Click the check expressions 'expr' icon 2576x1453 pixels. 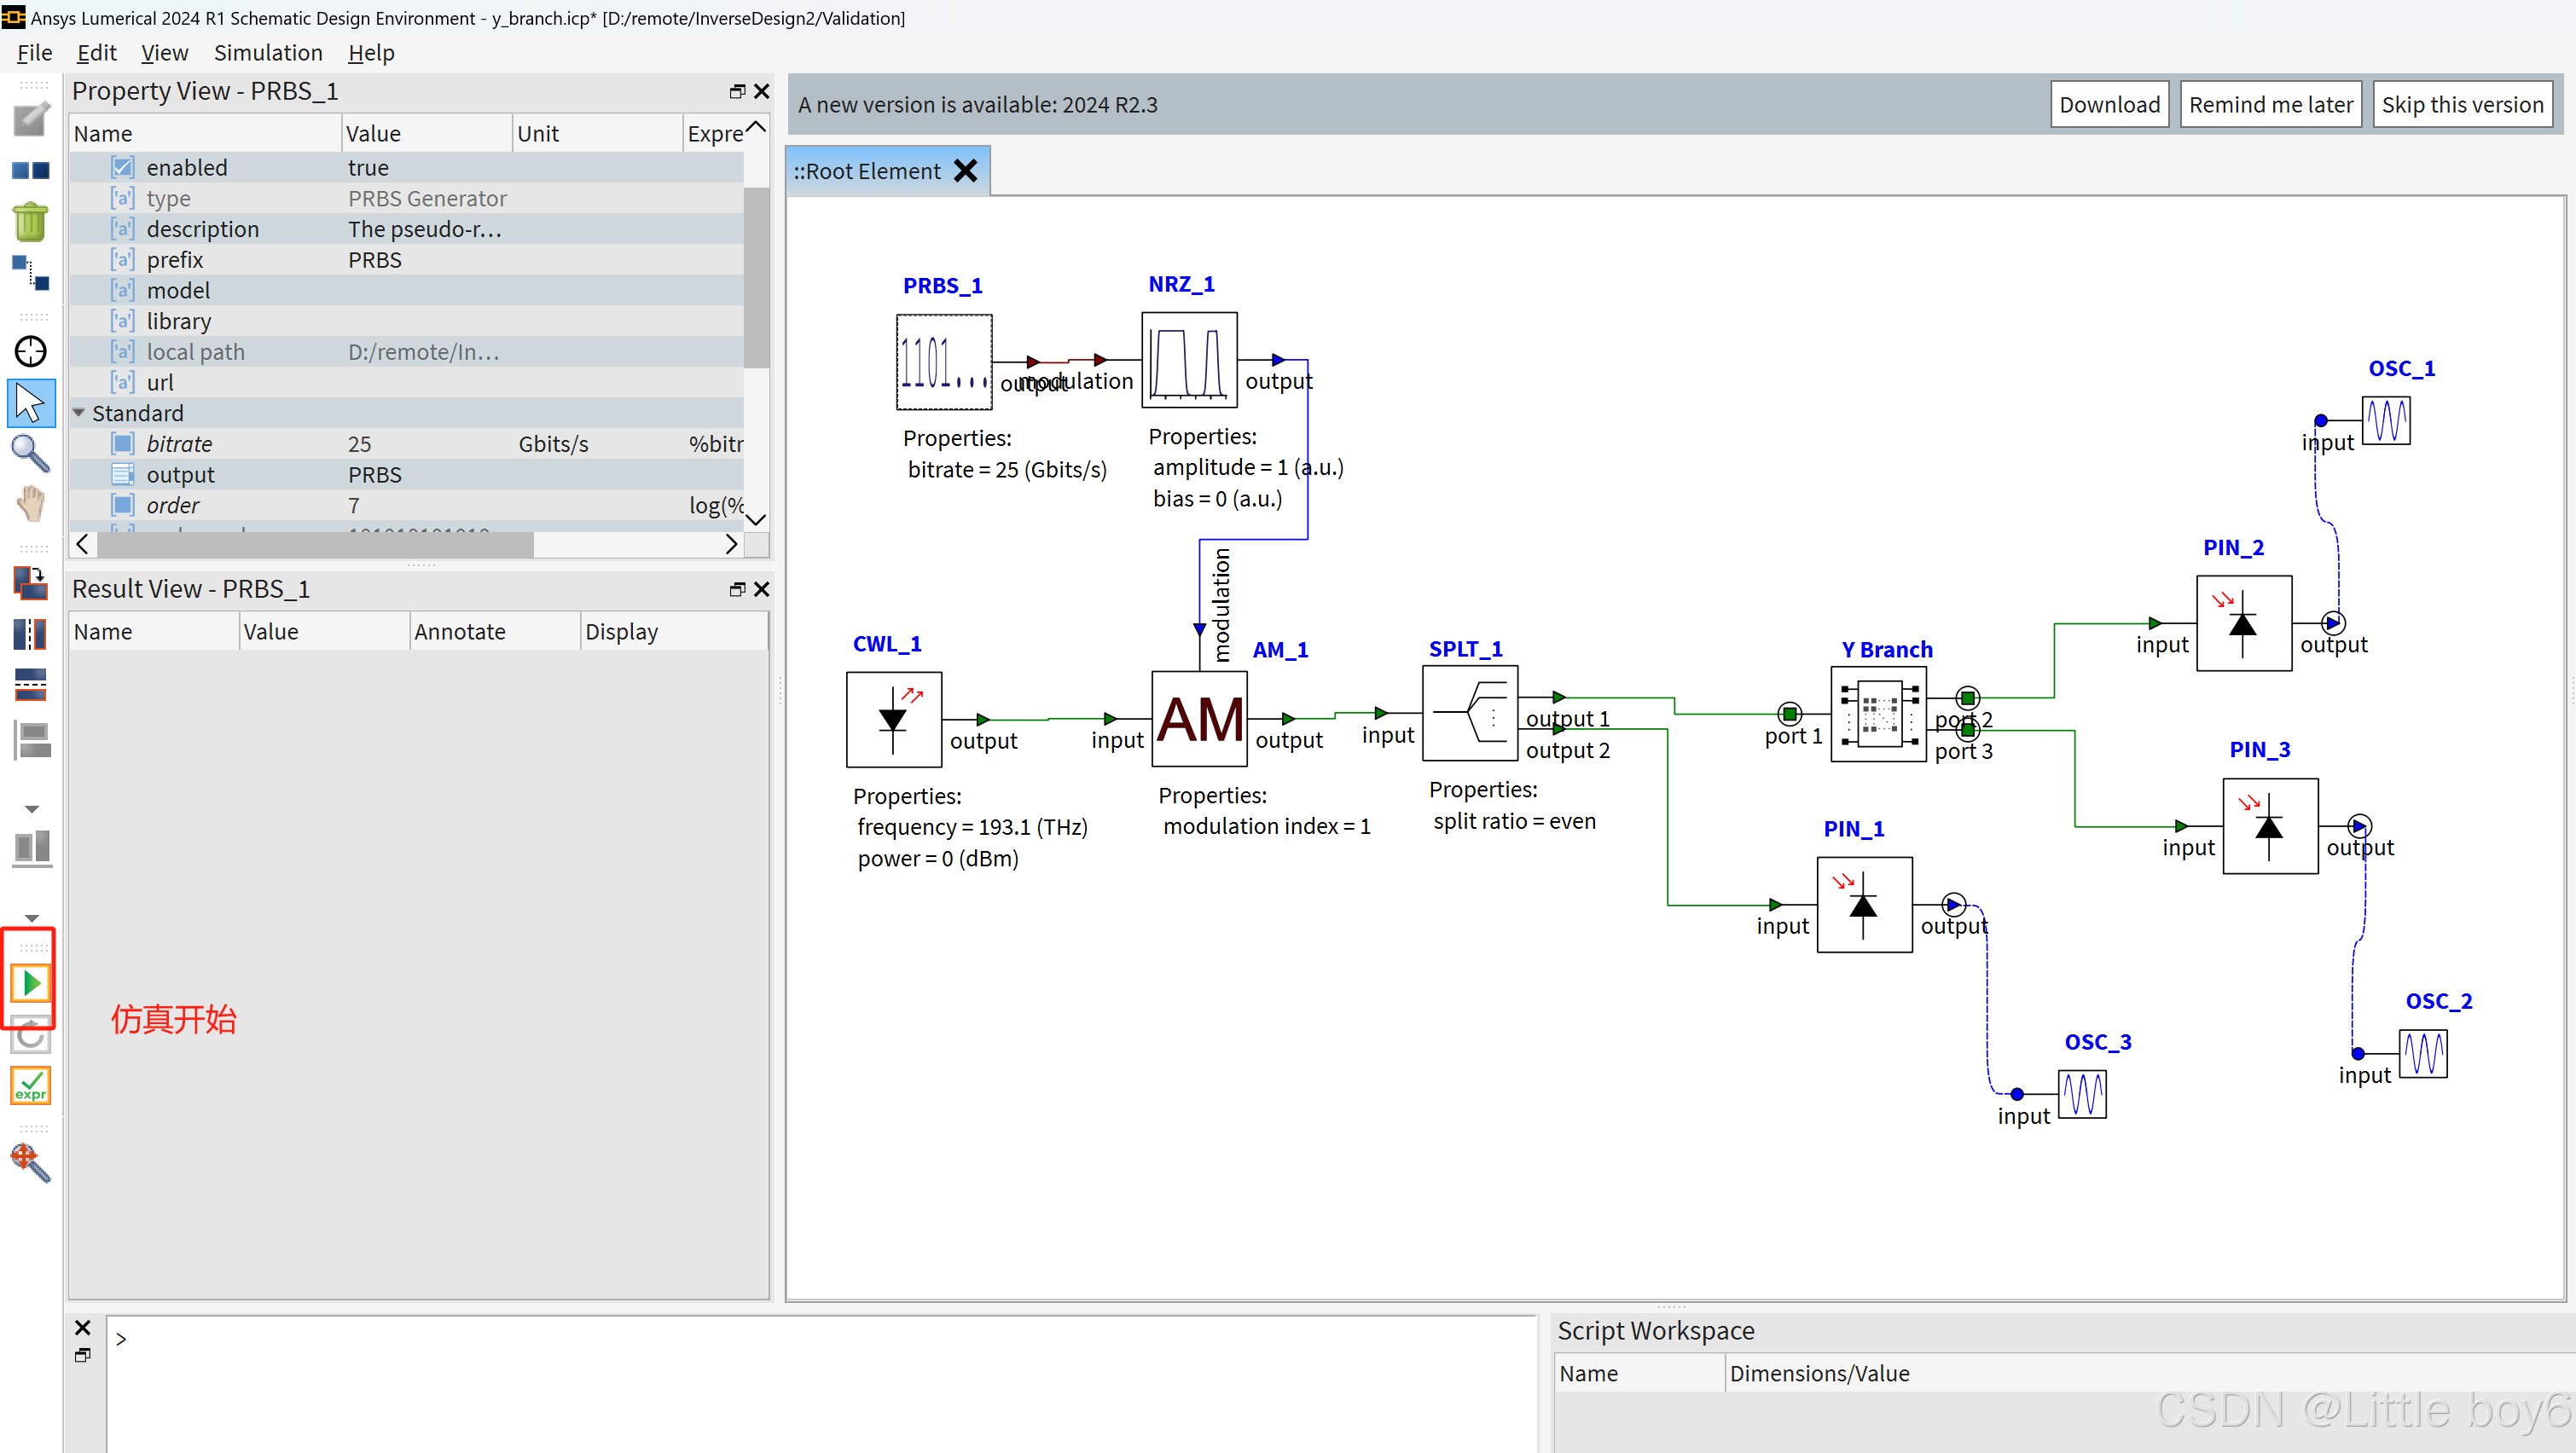point(30,1086)
